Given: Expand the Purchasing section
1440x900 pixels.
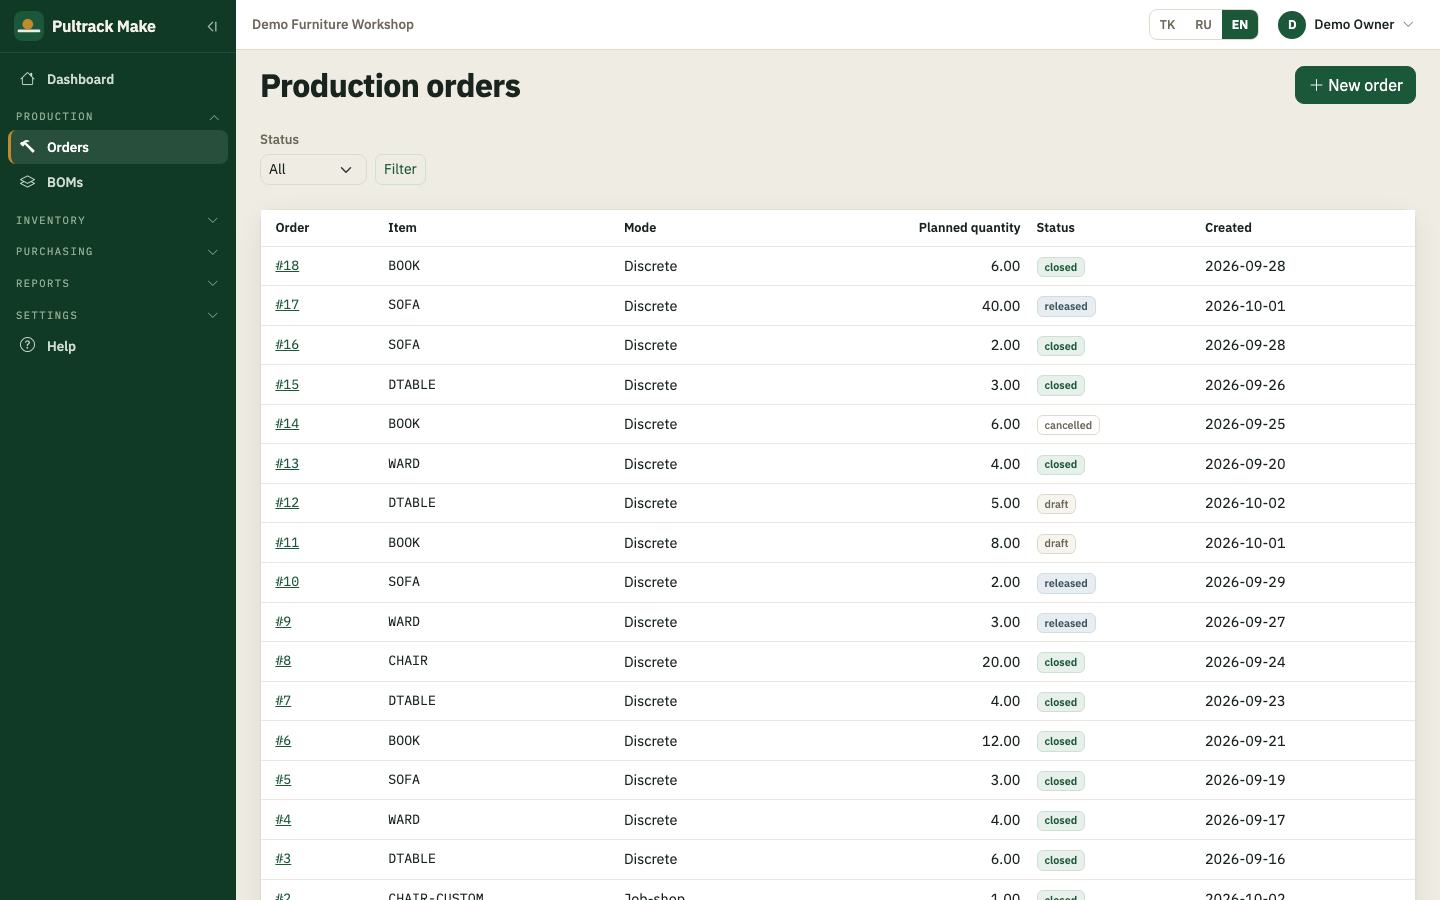Looking at the screenshot, I should pos(118,252).
